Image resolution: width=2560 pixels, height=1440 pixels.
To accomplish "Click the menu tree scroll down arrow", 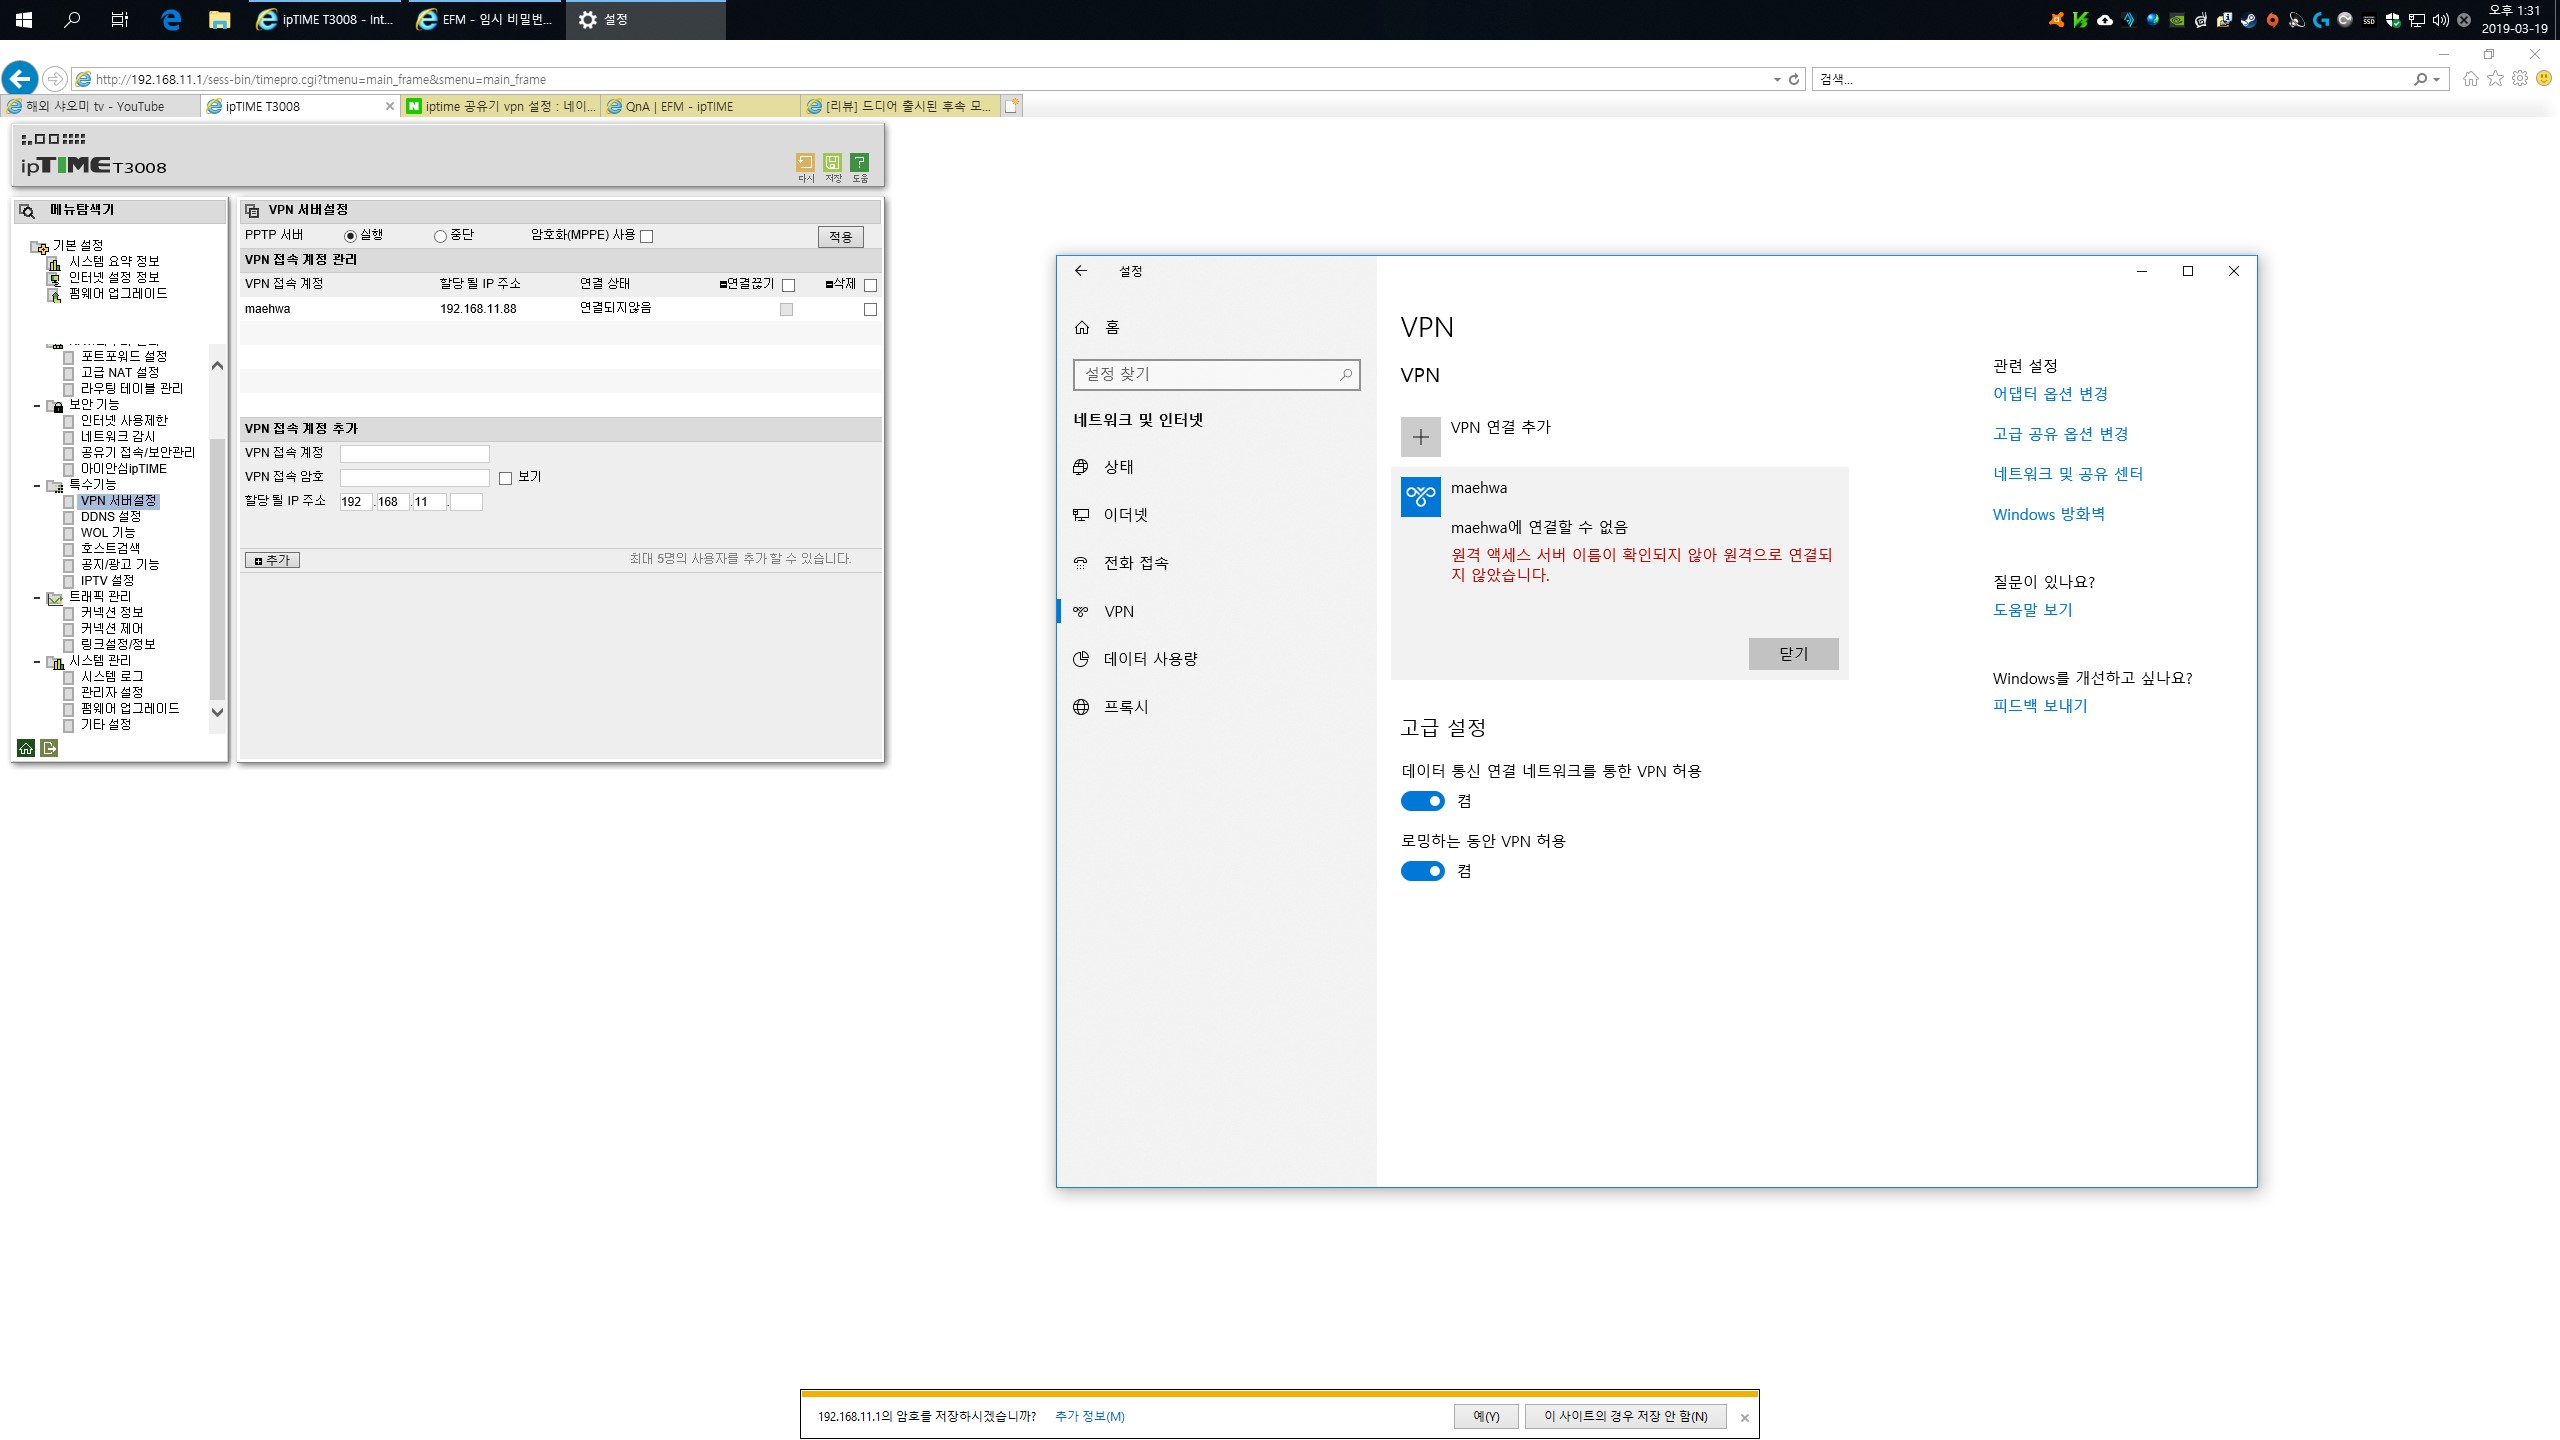I will (217, 712).
